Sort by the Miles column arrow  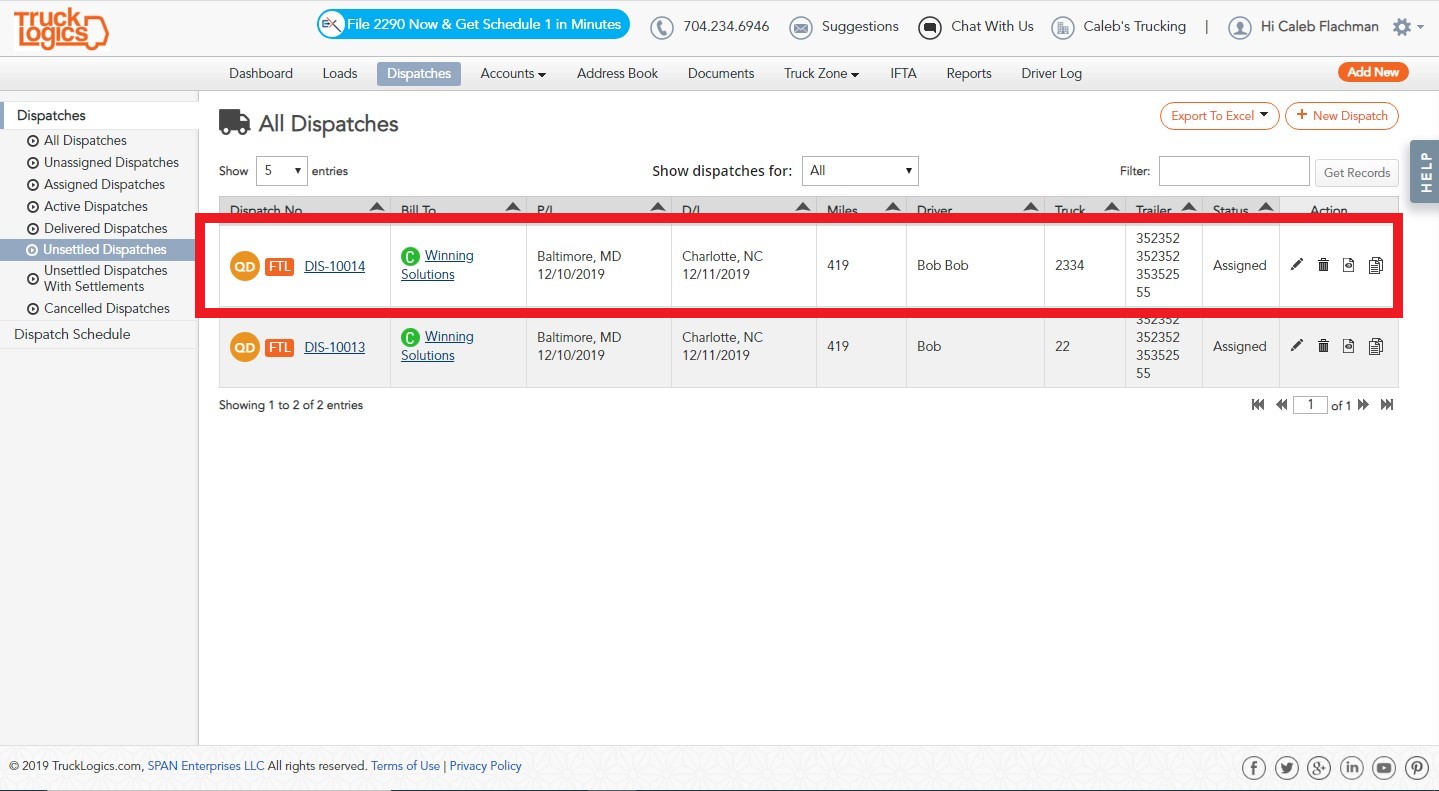pyautogui.click(x=893, y=207)
